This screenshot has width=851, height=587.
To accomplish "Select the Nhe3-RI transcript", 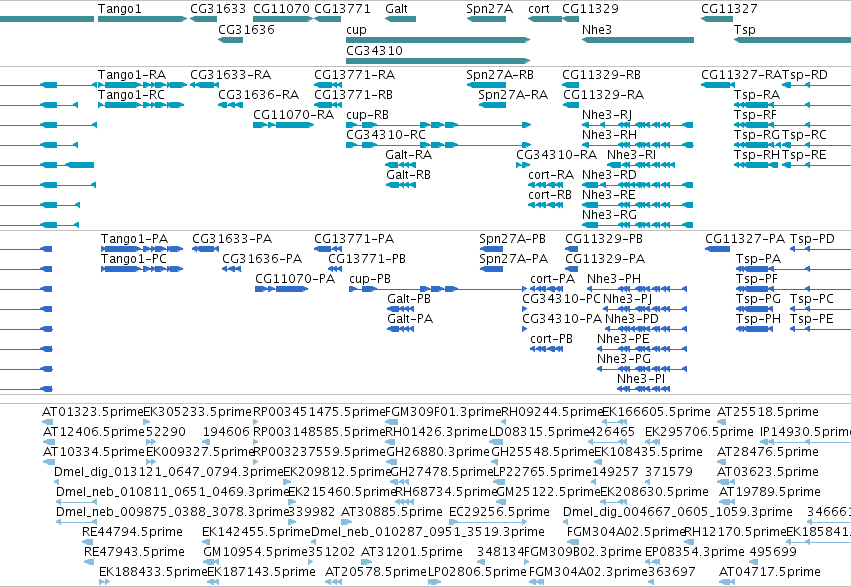I will point(641,165).
